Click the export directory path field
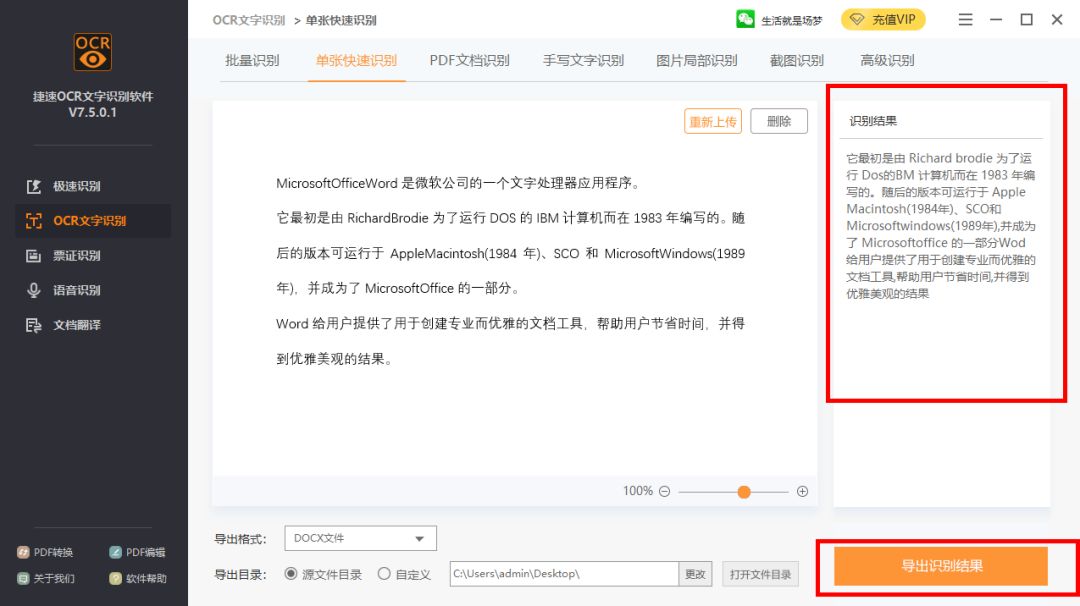The height and width of the screenshot is (606, 1080). point(564,574)
